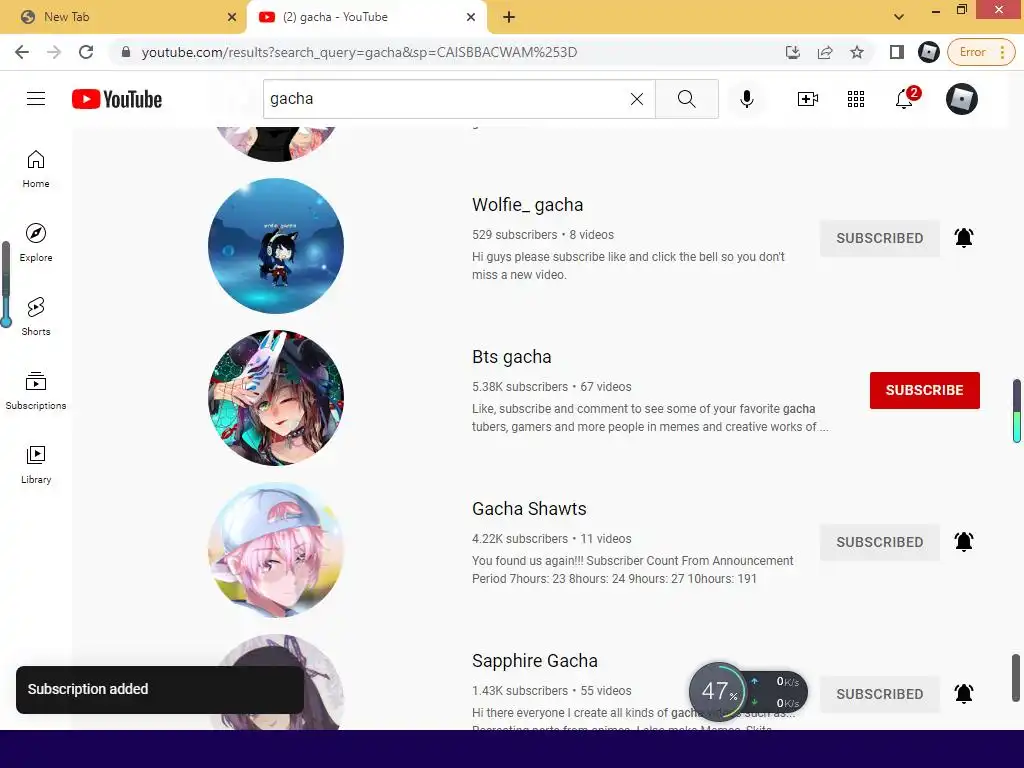
Task: Open the notifications bell with badge 2
Action: click(906, 99)
